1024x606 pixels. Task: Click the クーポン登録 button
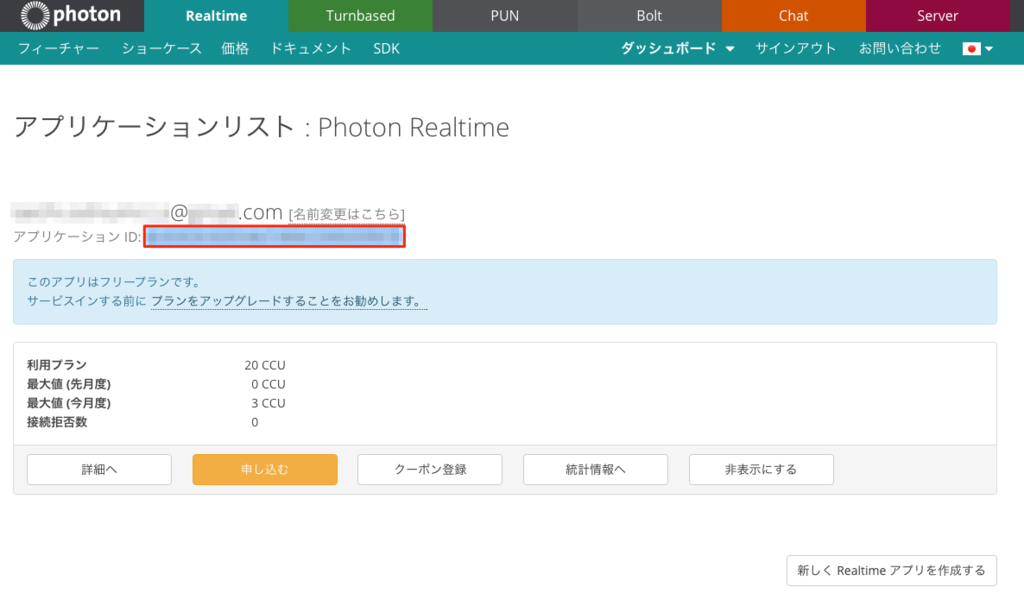click(430, 470)
